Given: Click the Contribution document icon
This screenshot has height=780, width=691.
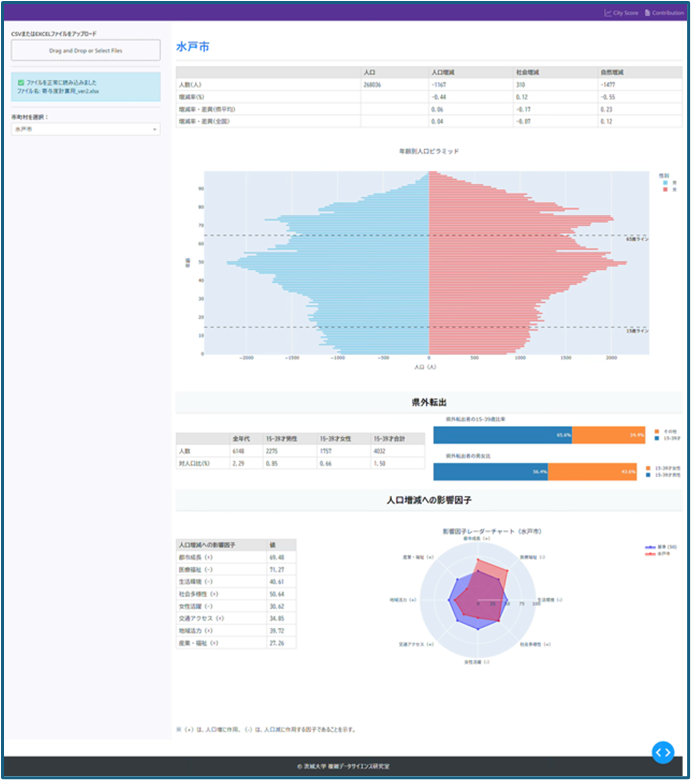Looking at the screenshot, I should pyautogui.click(x=647, y=13).
